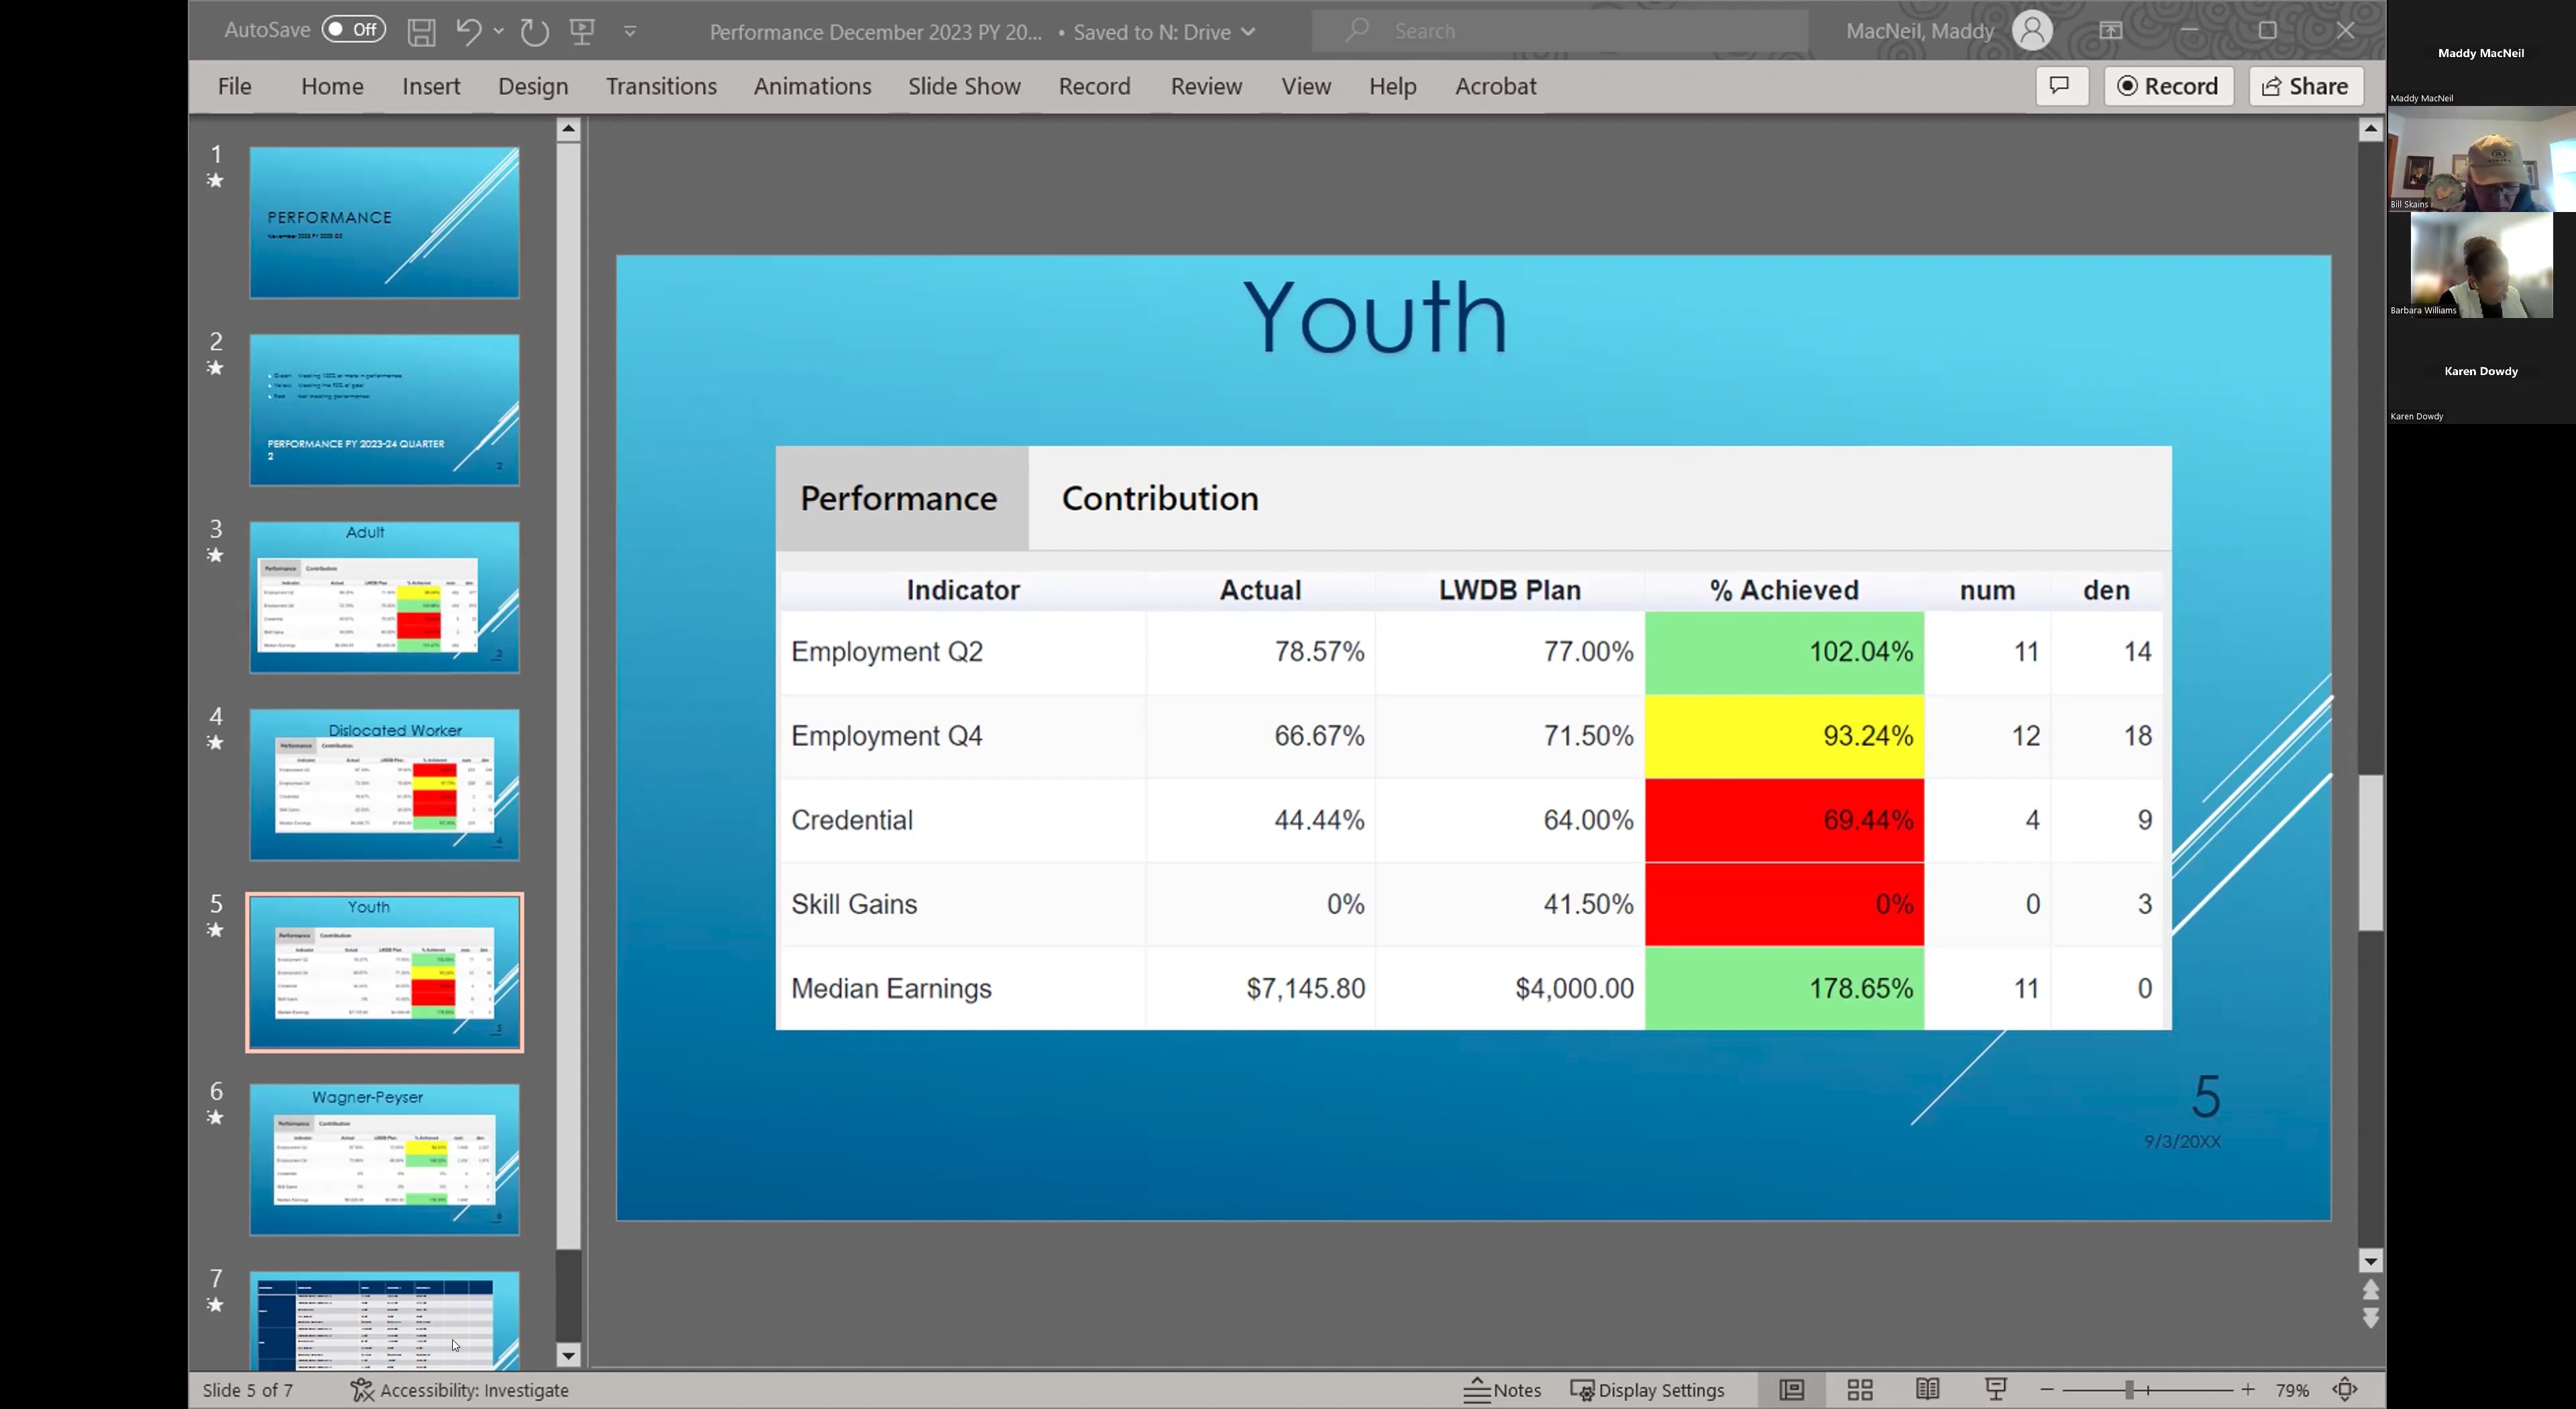Open Customize Quick Access Toolbar dropdown
Image resolution: width=2576 pixels, height=1409 pixels.
[630, 31]
